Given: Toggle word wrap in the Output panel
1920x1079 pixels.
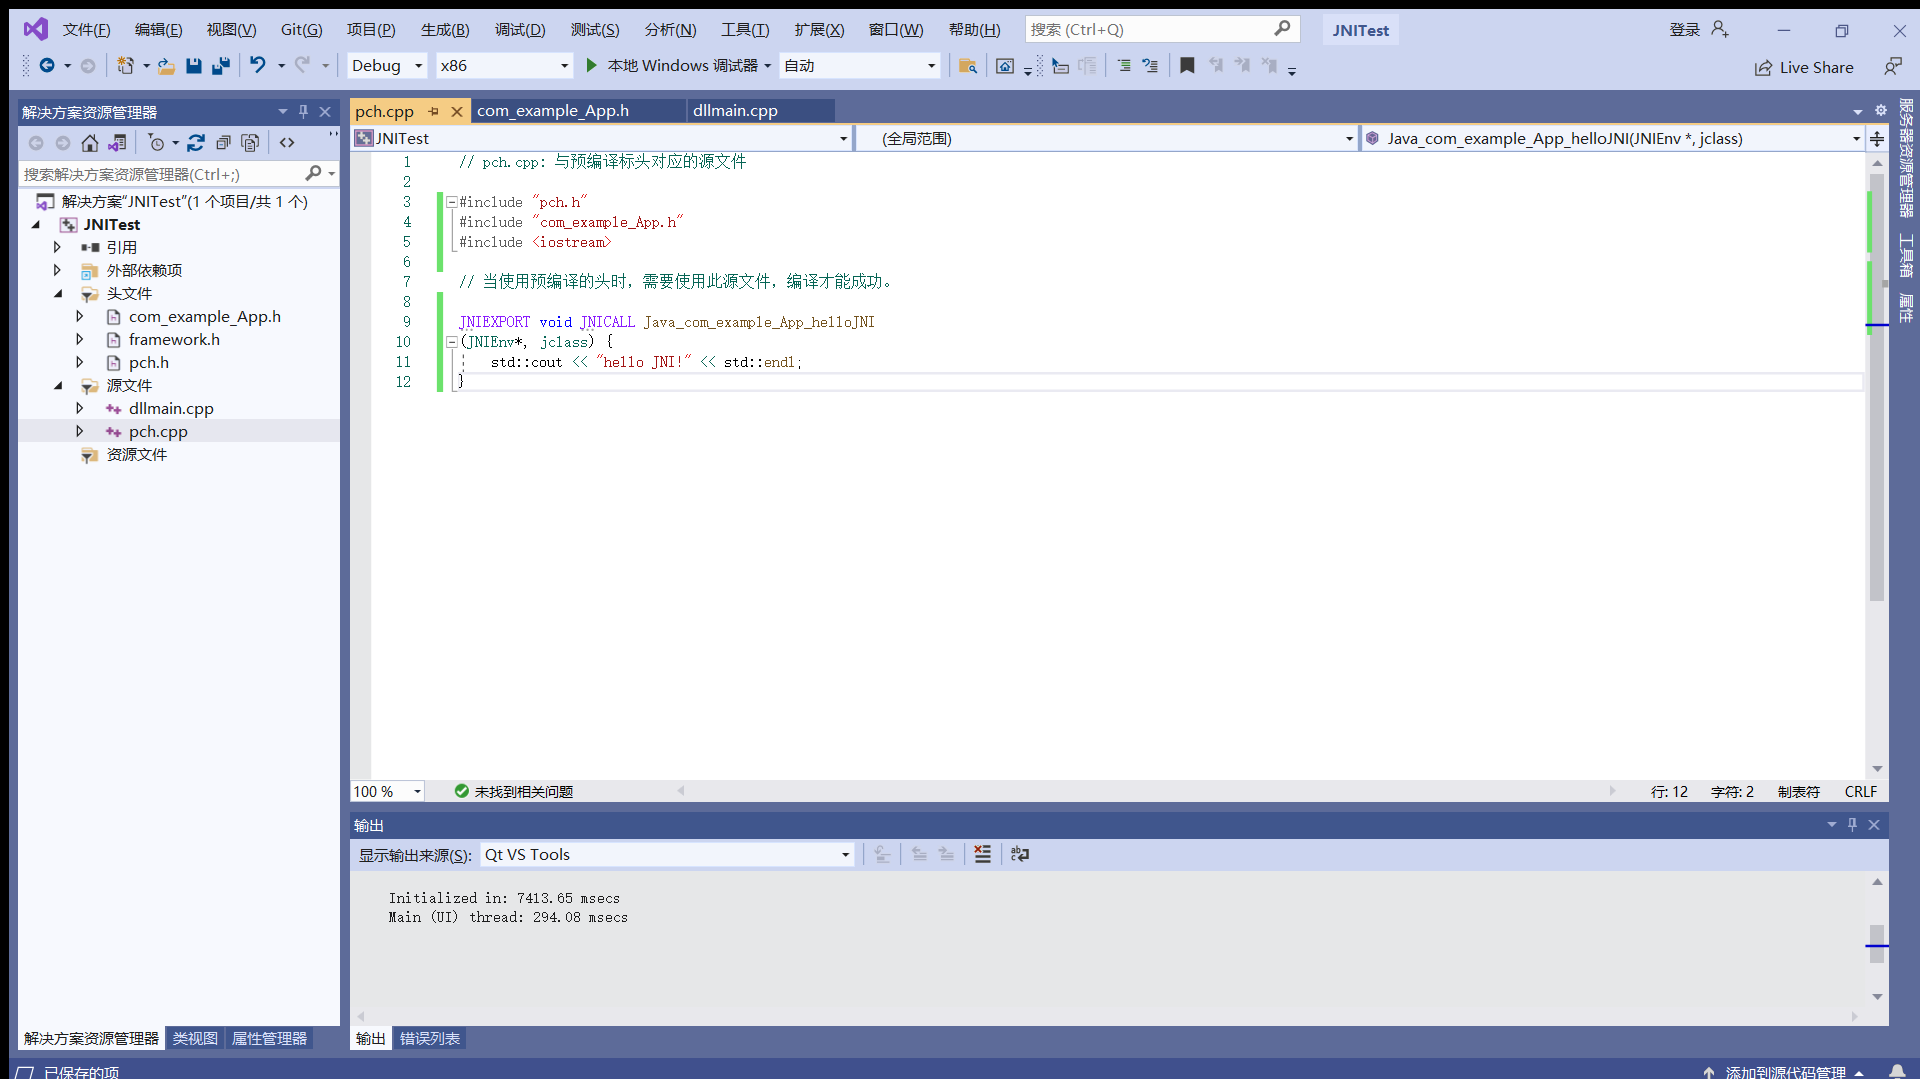Looking at the screenshot, I should [x=1019, y=854].
